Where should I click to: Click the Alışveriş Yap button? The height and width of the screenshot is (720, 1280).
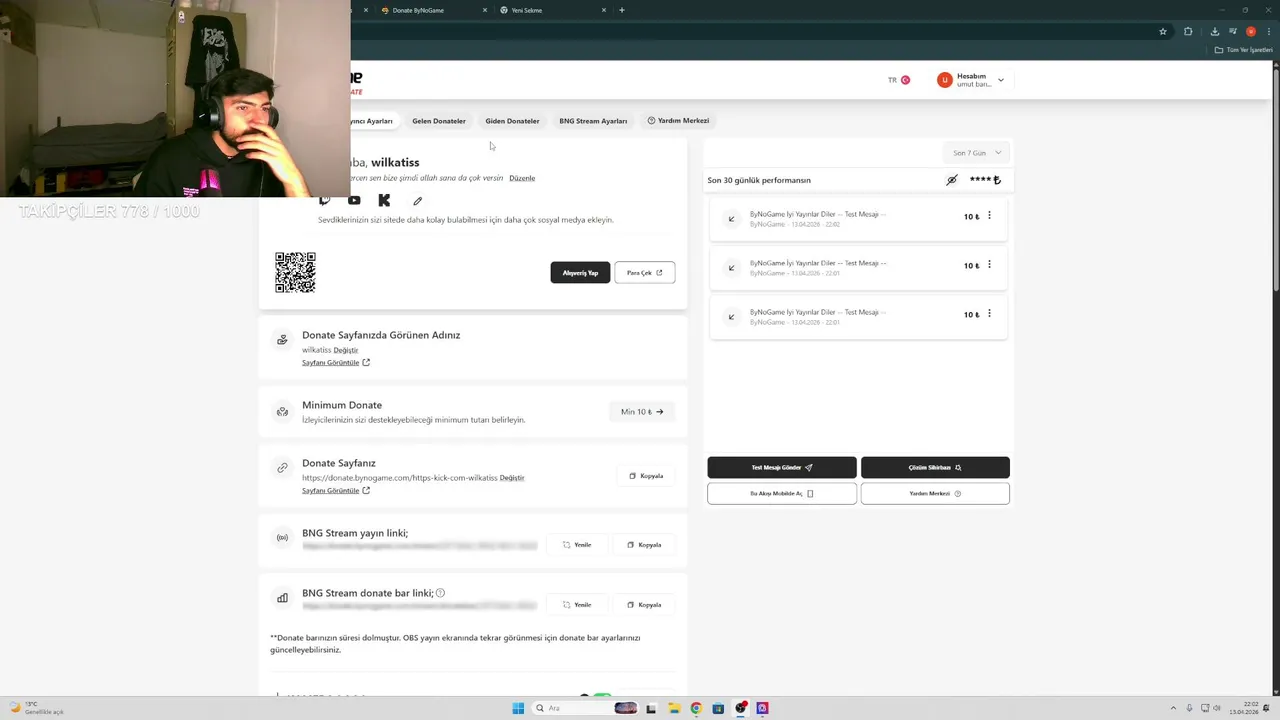(580, 273)
